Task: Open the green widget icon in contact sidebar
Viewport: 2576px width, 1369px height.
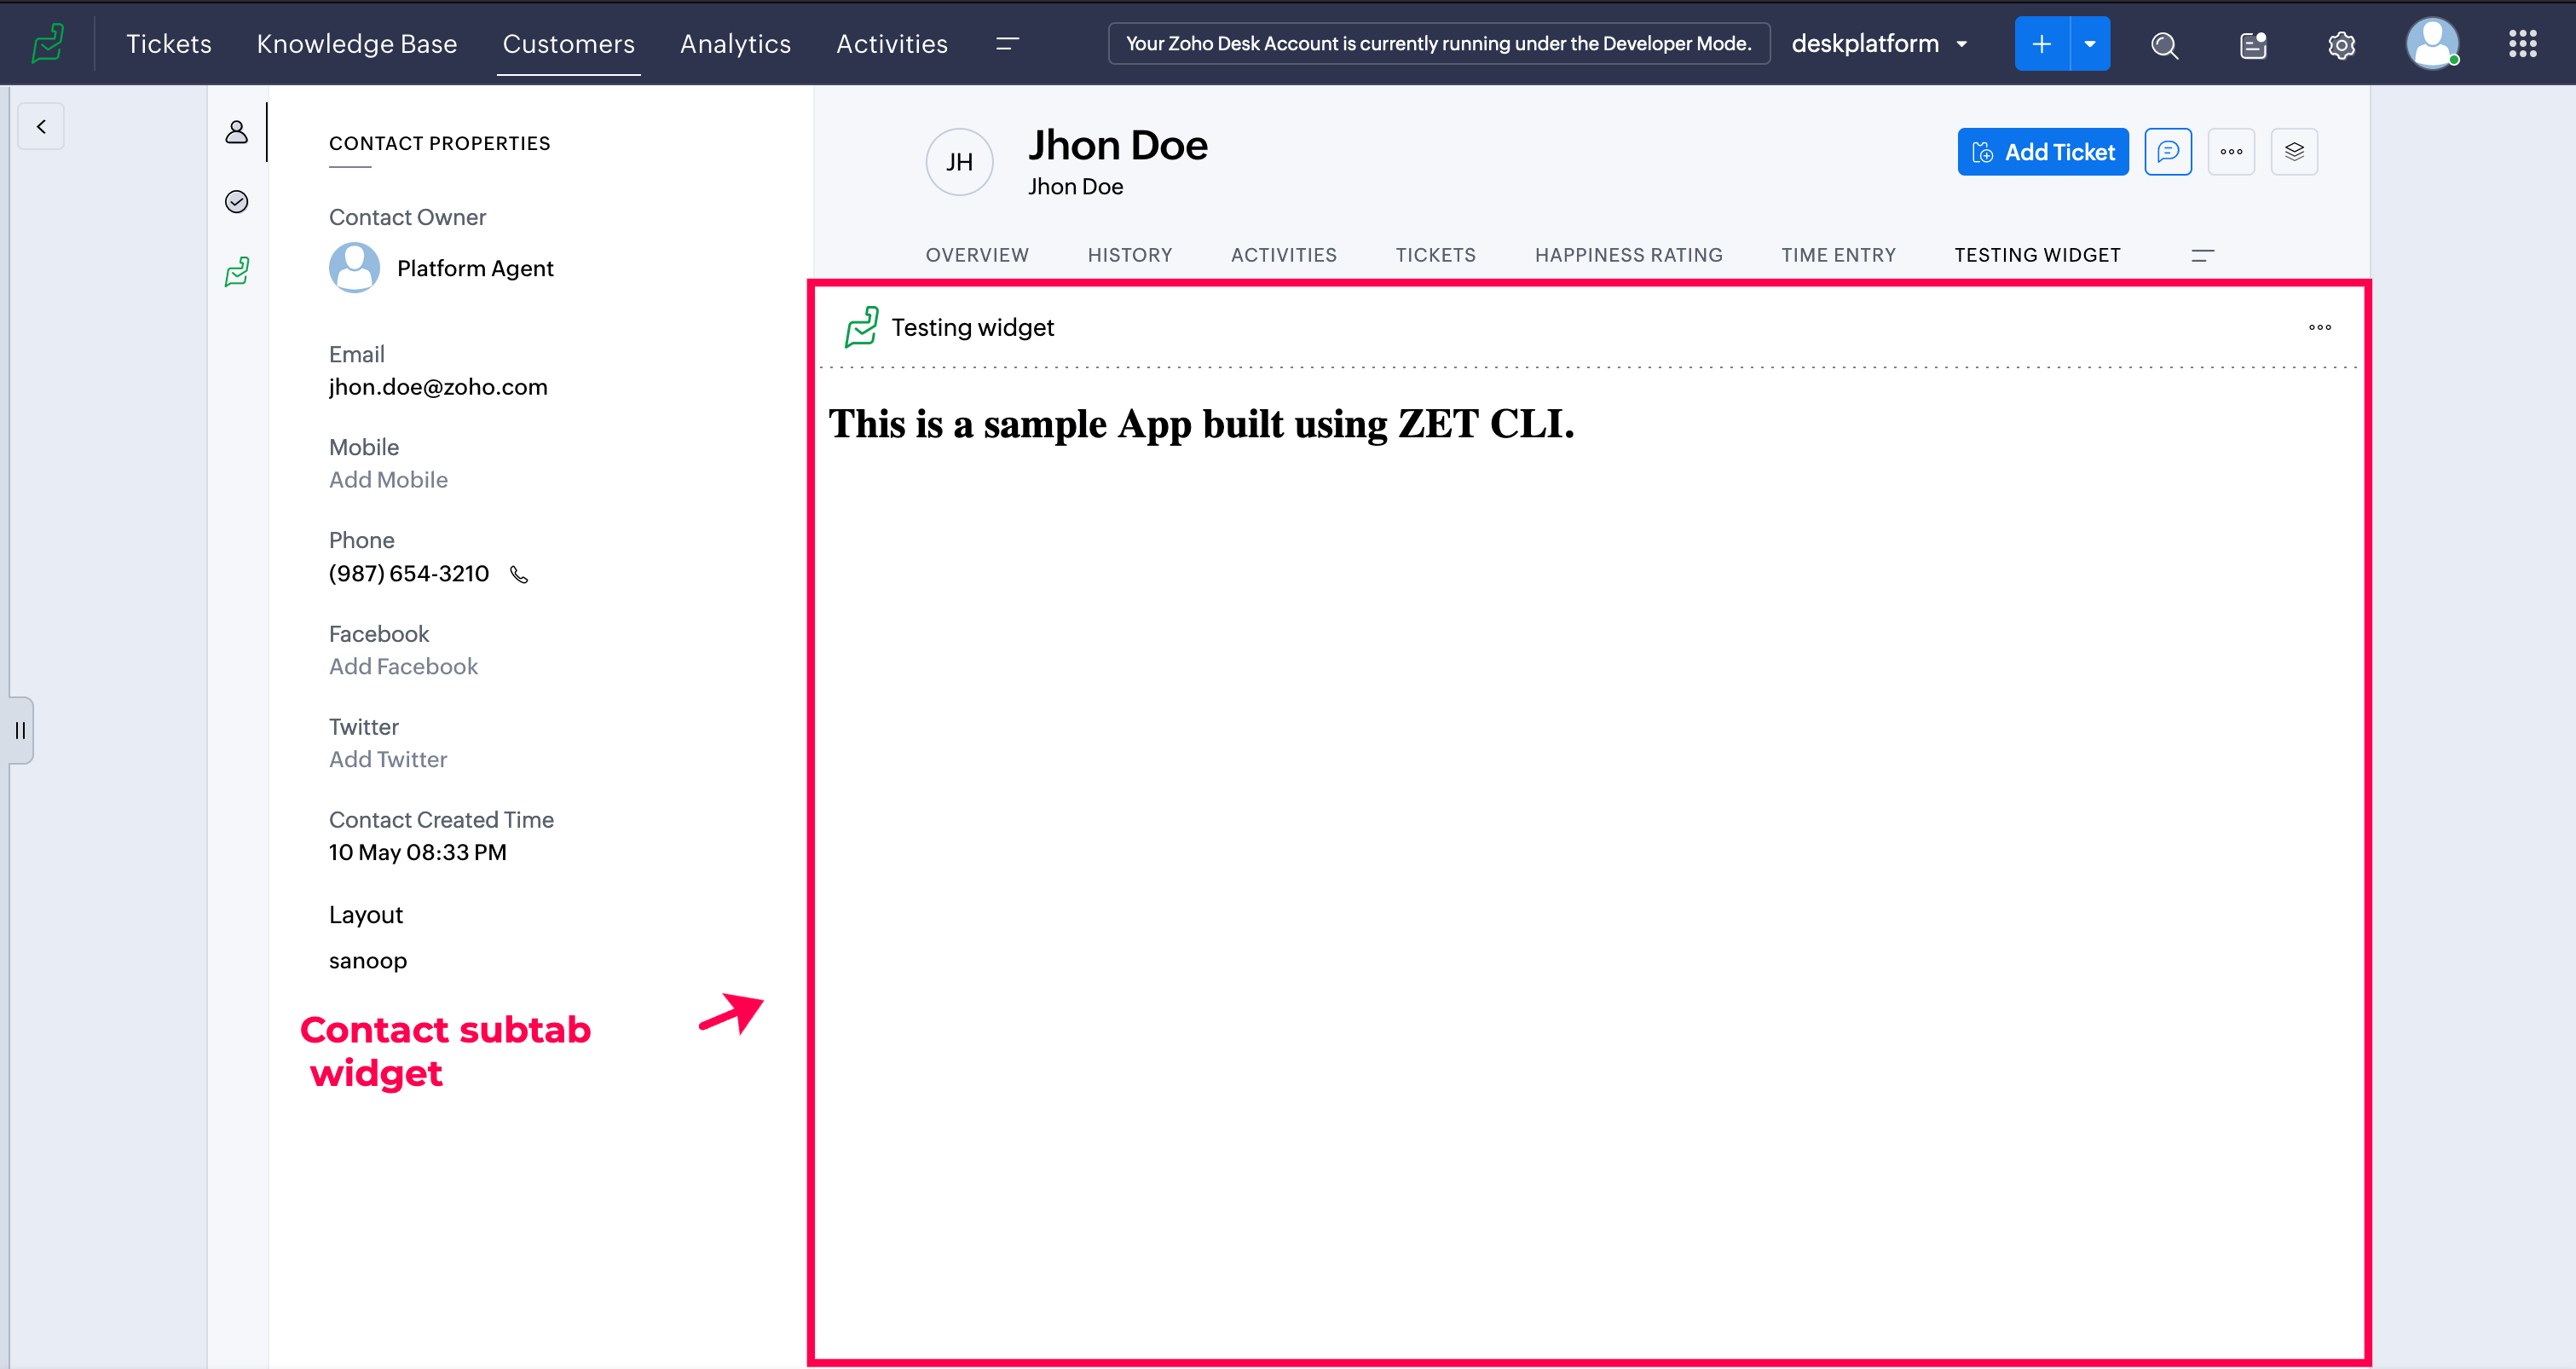Action: click(237, 271)
